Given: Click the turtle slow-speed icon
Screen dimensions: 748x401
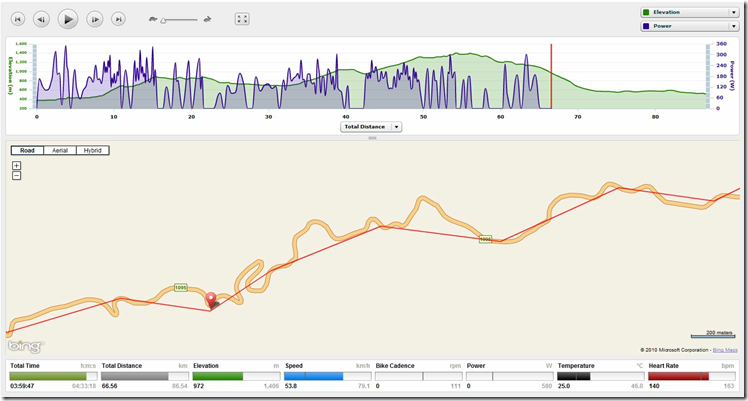Looking at the screenshot, I should pos(153,20).
